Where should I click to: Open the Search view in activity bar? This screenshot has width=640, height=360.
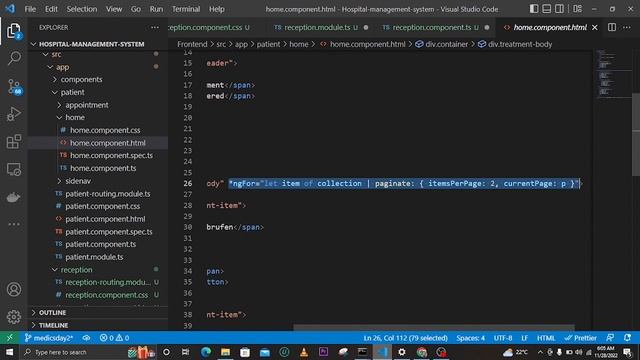[13, 58]
